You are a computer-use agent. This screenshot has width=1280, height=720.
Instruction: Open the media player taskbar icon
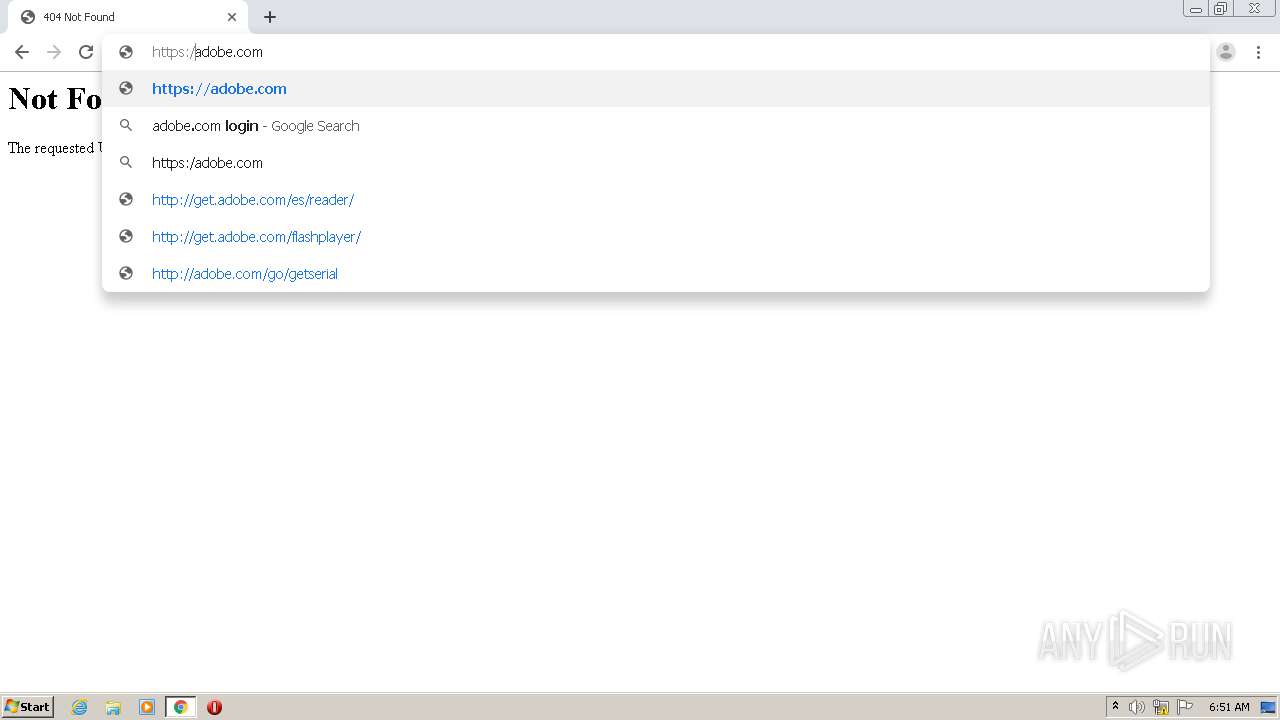point(147,707)
